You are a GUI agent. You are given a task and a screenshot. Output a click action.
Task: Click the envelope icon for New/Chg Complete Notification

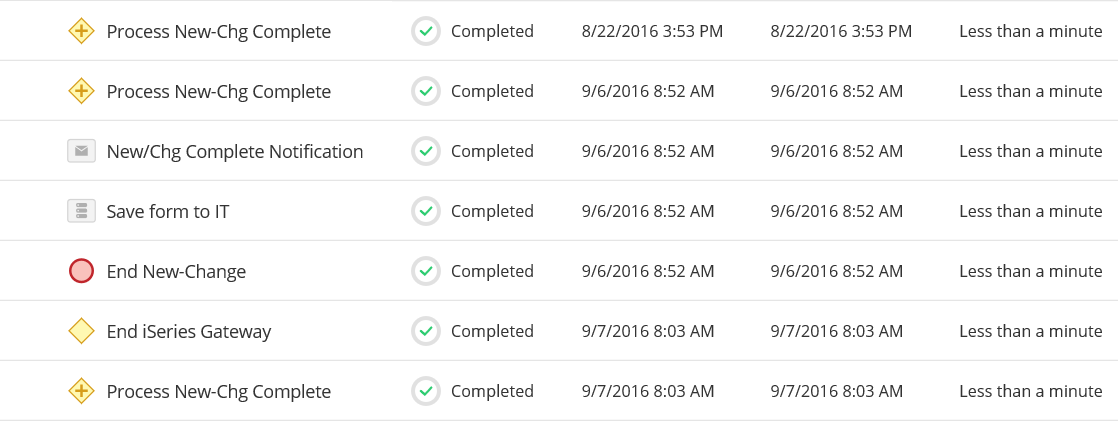pyautogui.click(x=81, y=151)
